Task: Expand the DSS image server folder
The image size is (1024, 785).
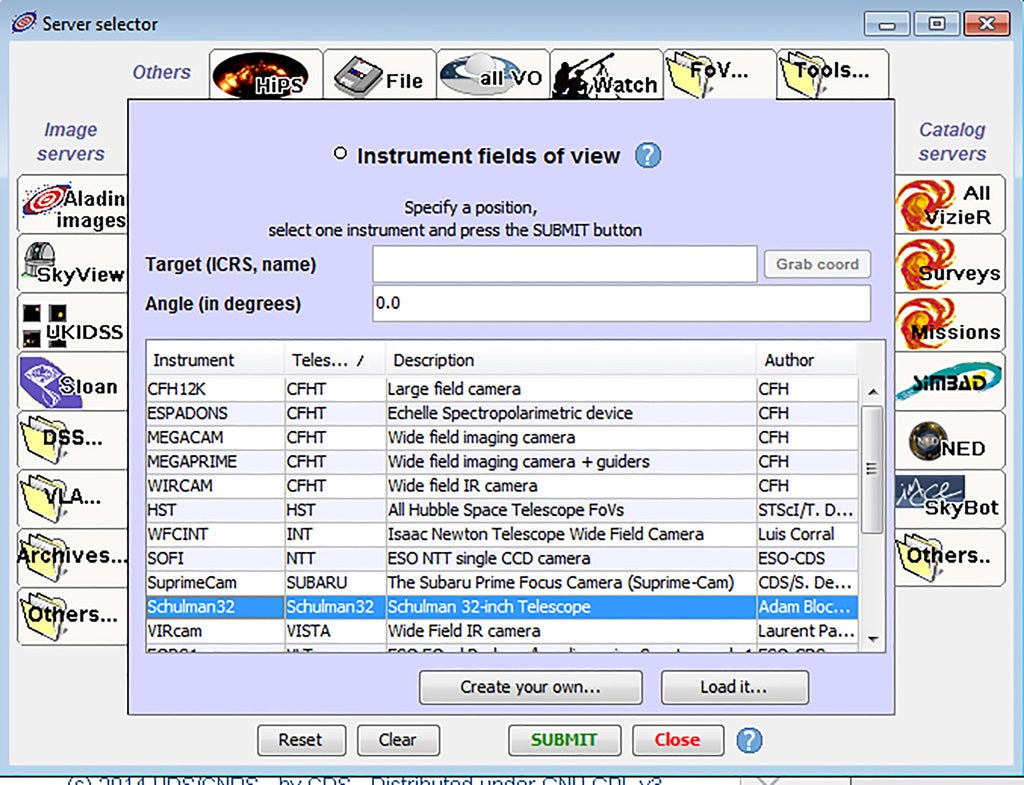Action: tap(72, 440)
